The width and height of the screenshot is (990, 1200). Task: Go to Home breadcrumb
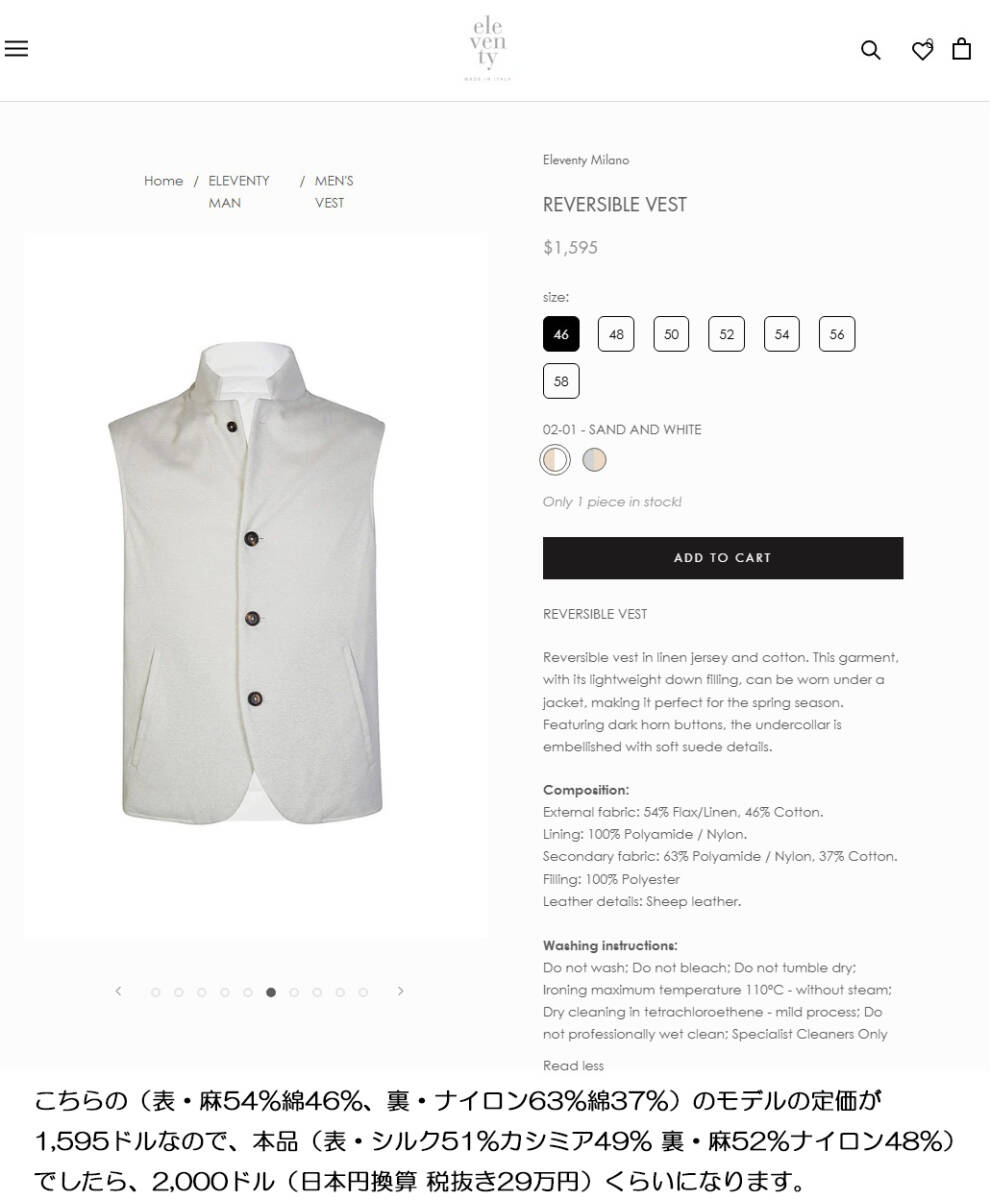163,181
